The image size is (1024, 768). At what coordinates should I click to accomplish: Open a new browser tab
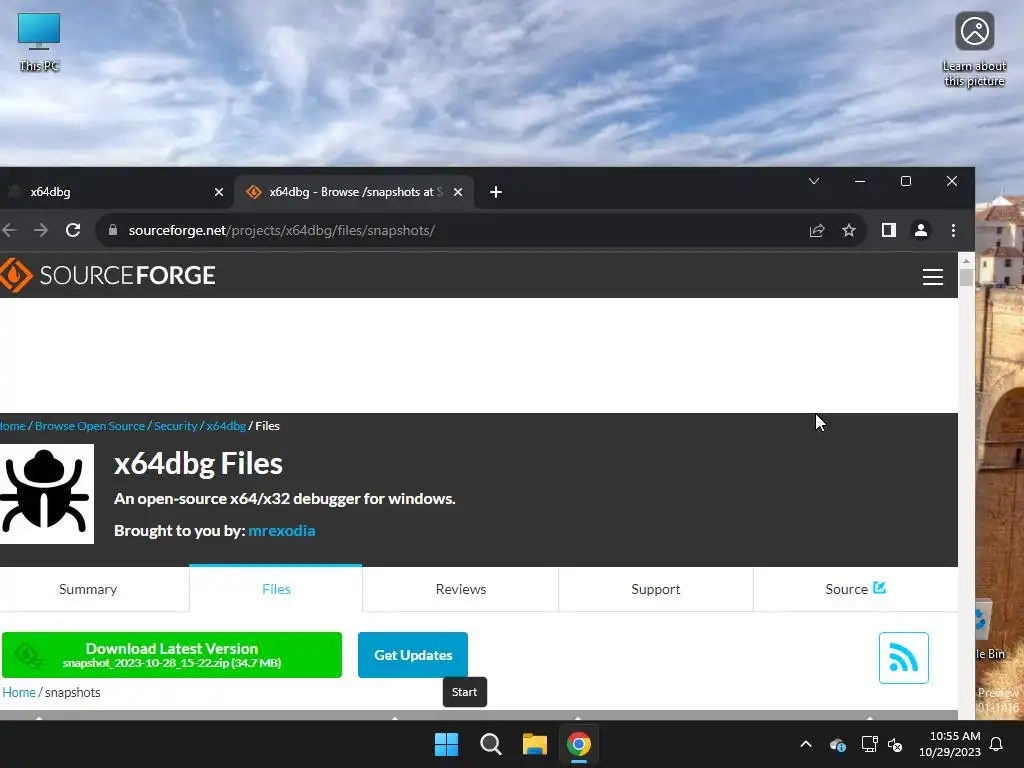tap(496, 192)
